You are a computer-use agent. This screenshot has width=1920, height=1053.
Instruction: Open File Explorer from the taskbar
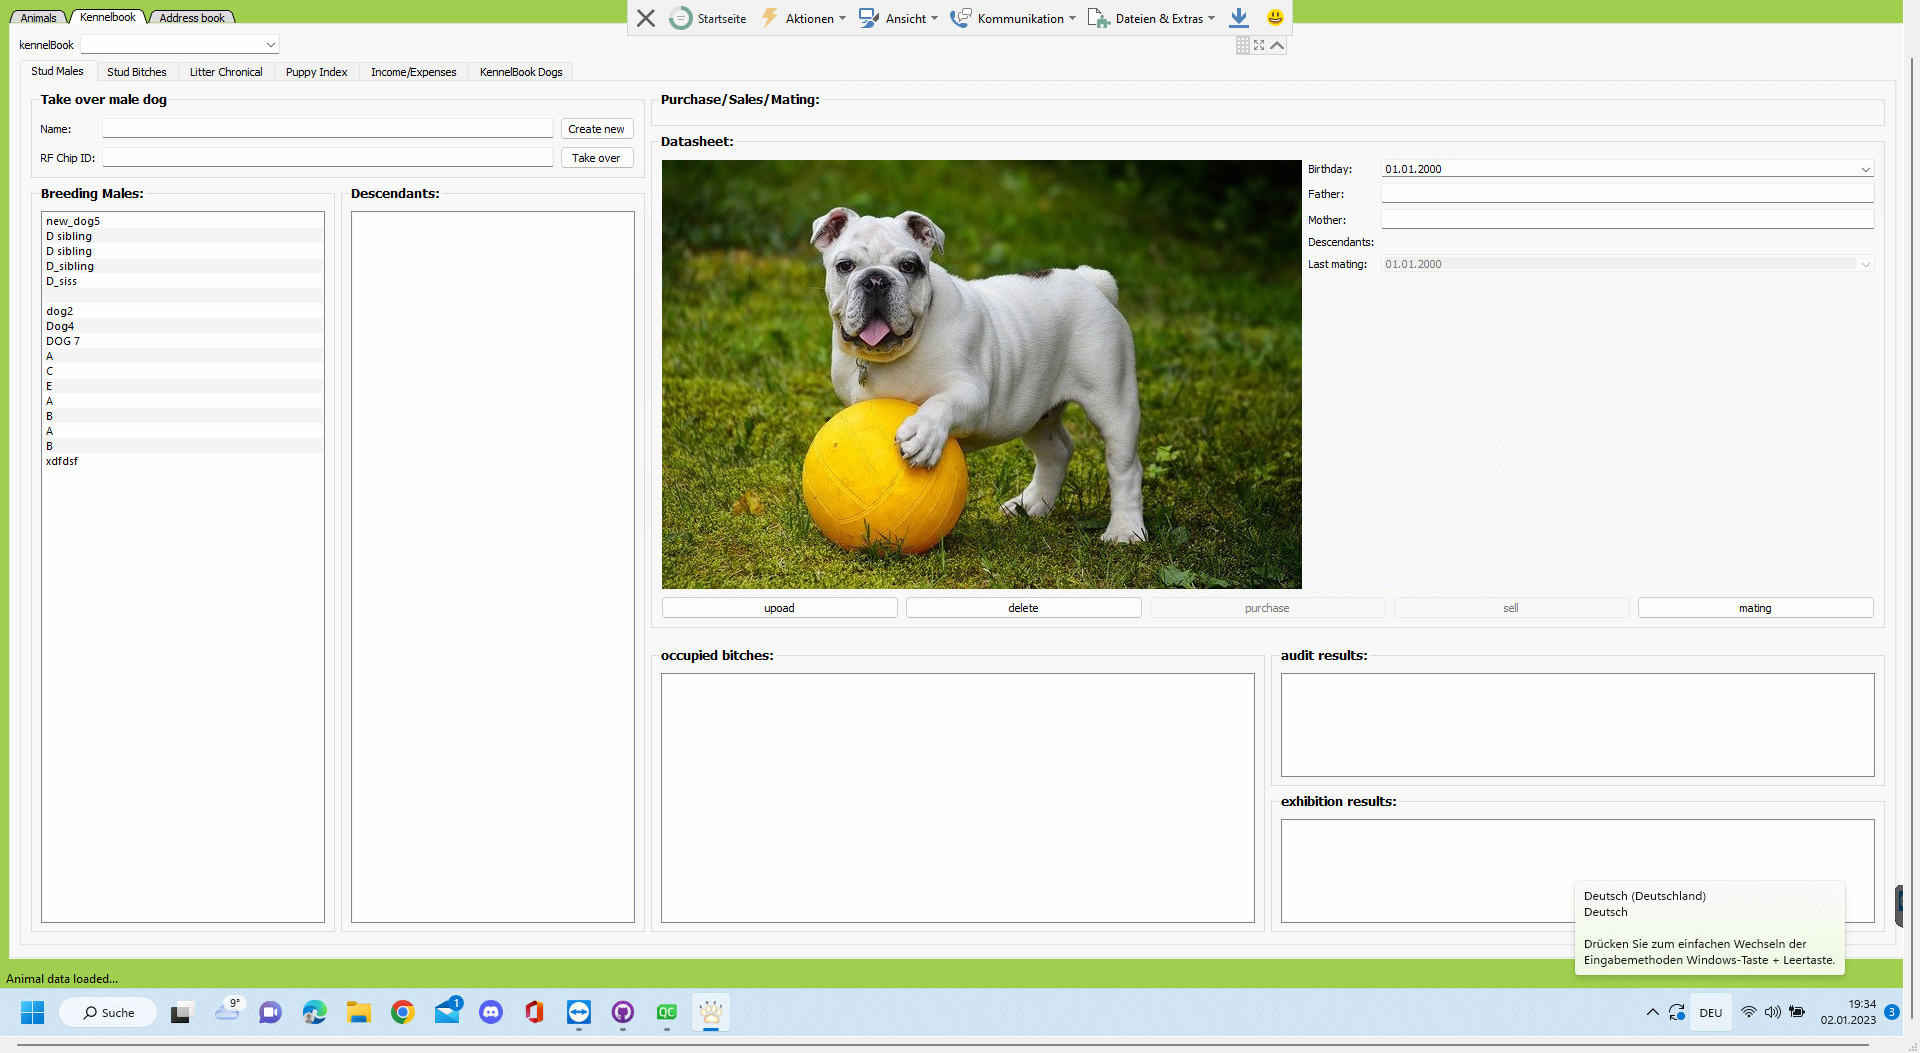[x=358, y=1012]
